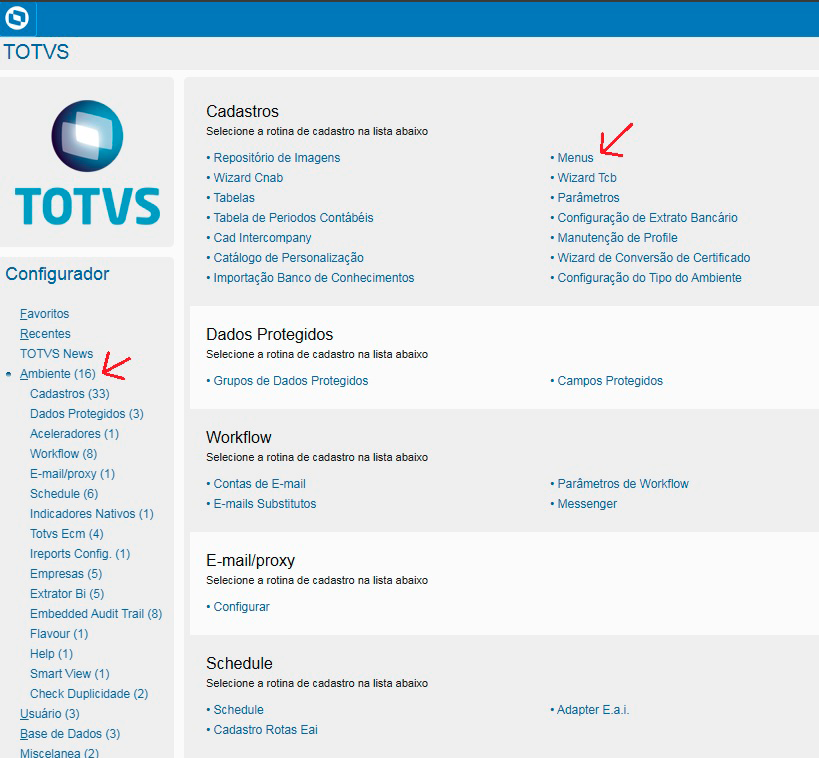Open the Wizard Cnab link
This screenshot has height=758, width=819.
(x=248, y=178)
